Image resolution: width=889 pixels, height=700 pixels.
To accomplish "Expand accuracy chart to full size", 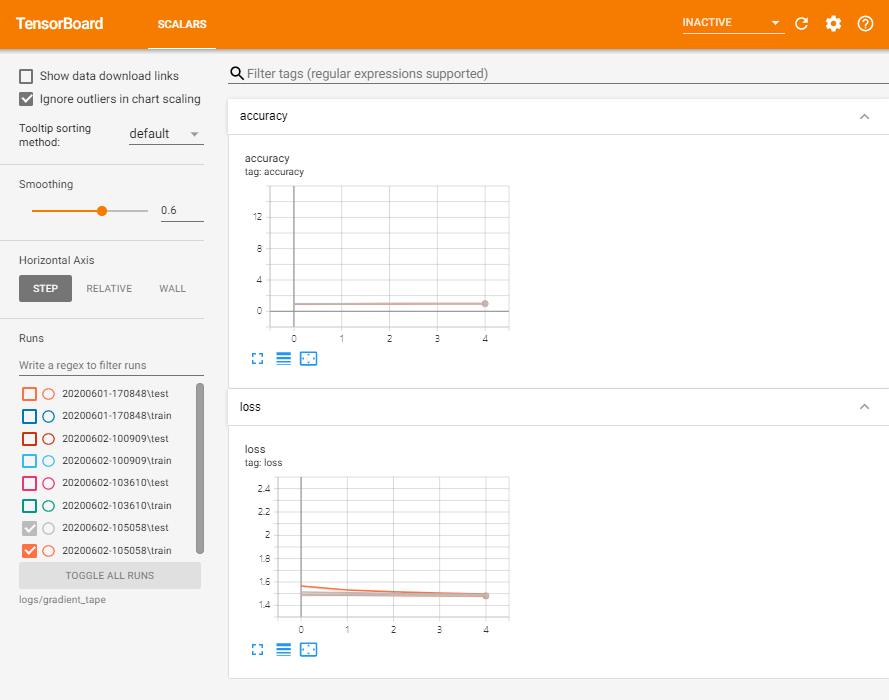I will click(x=257, y=359).
